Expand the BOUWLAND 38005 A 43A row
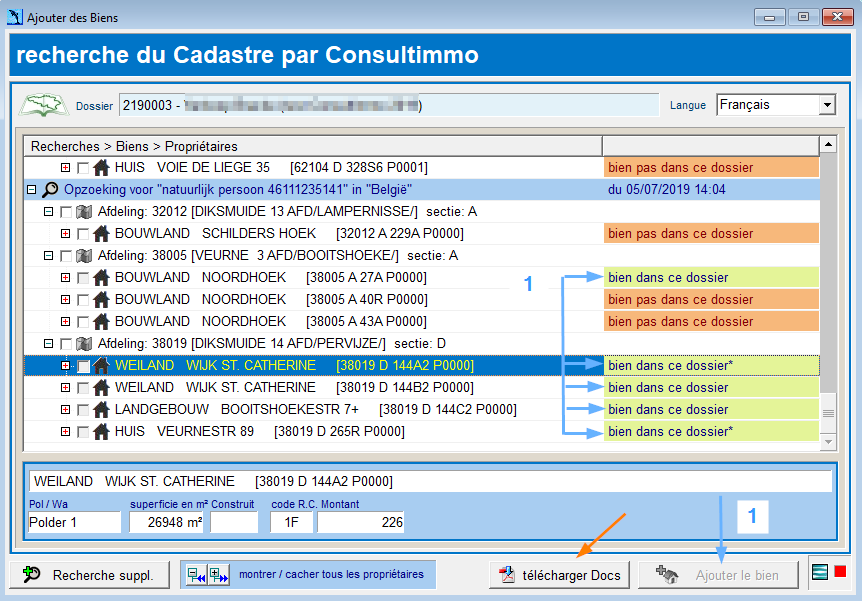The width and height of the screenshot is (862, 601). pyautogui.click(x=65, y=322)
